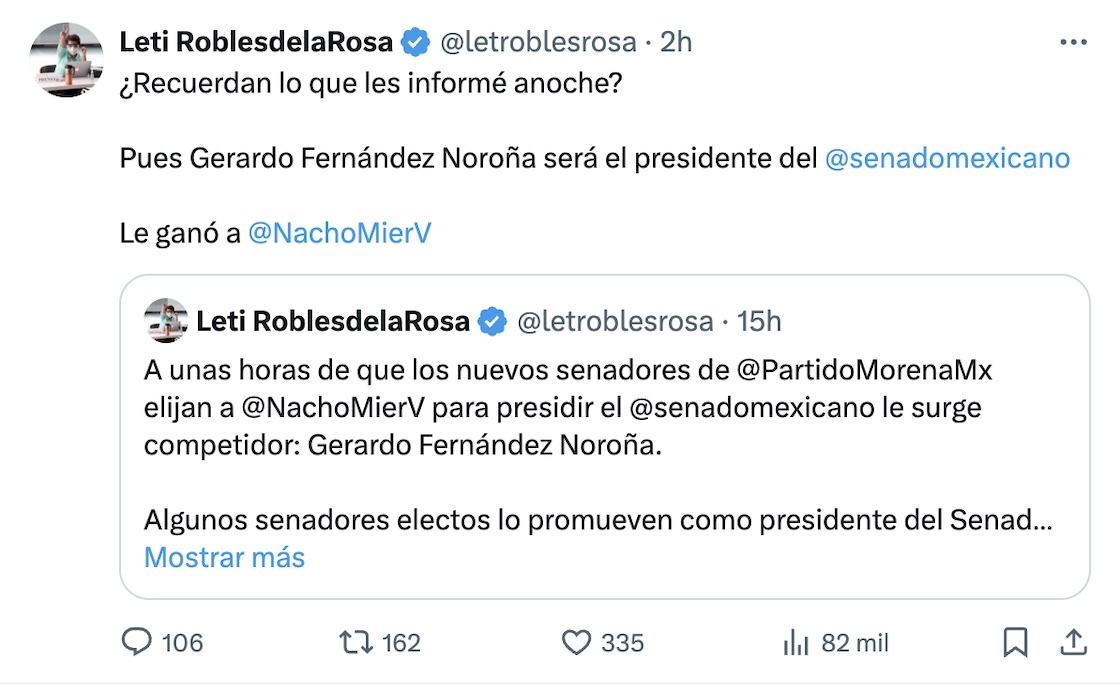The width and height of the screenshot is (1120, 690).
Task: Like the tweet with heart icon
Action: (x=577, y=642)
